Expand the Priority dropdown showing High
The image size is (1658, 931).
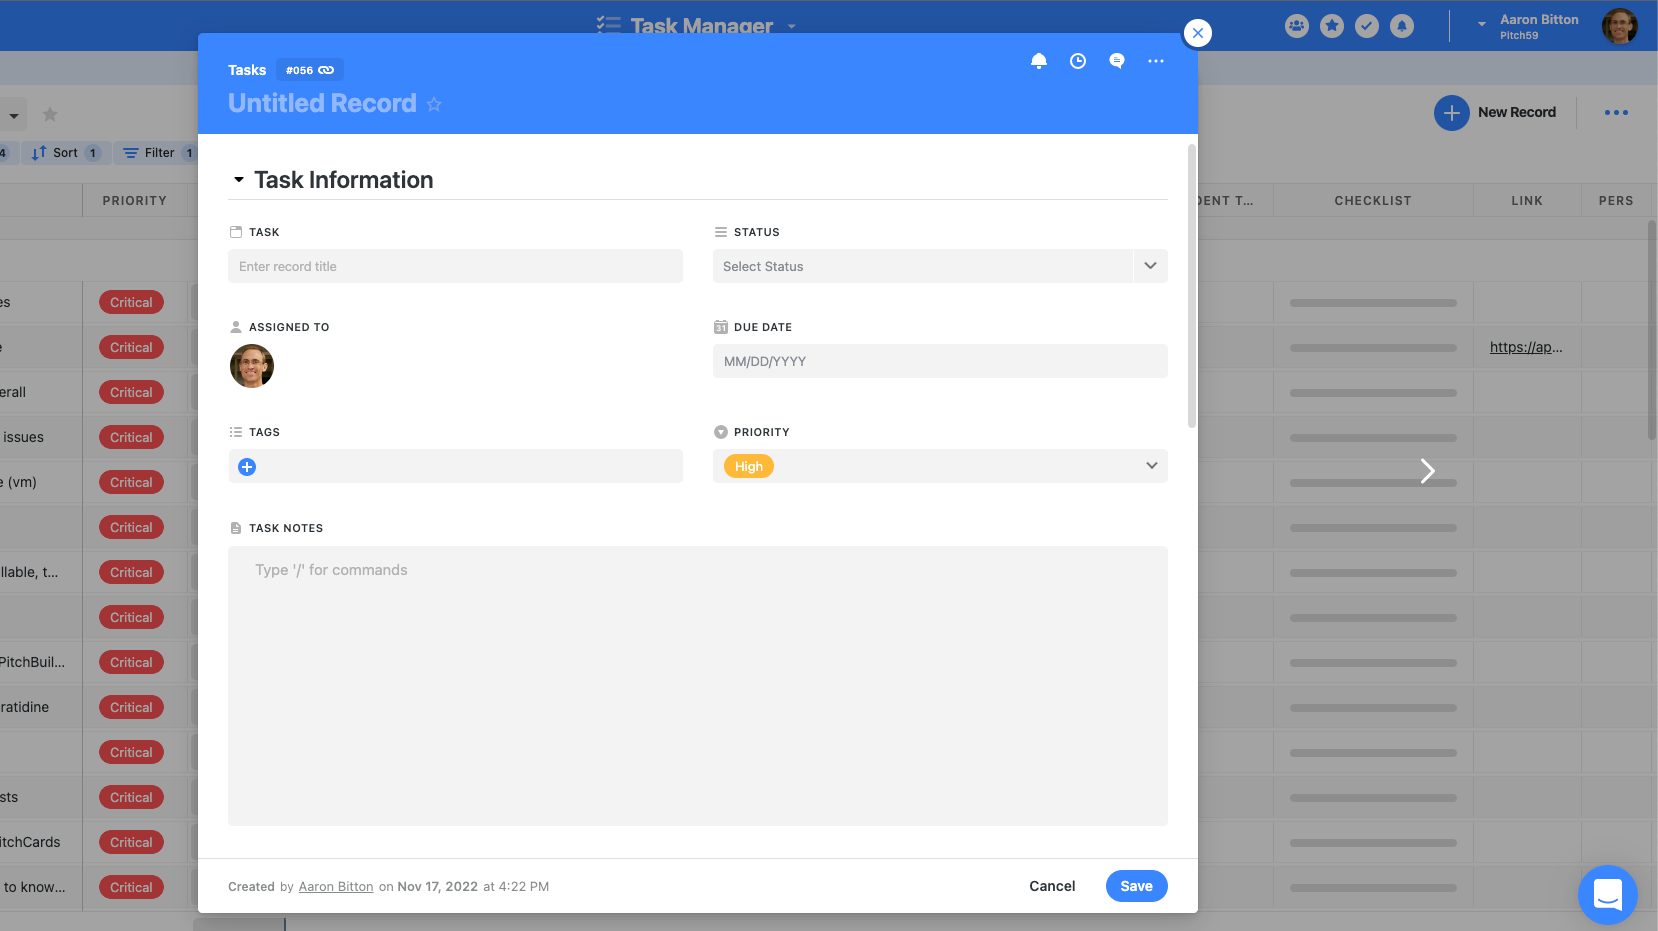pyautogui.click(x=1151, y=466)
